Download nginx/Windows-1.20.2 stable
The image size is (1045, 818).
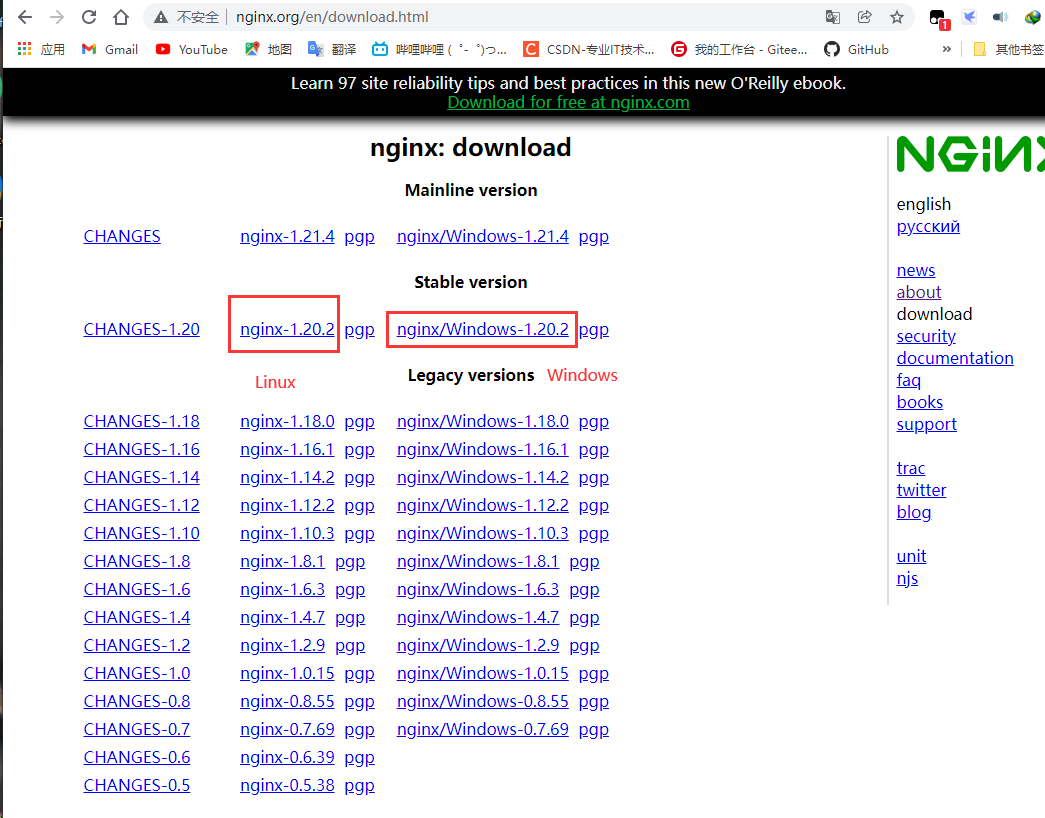[x=483, y=329]
